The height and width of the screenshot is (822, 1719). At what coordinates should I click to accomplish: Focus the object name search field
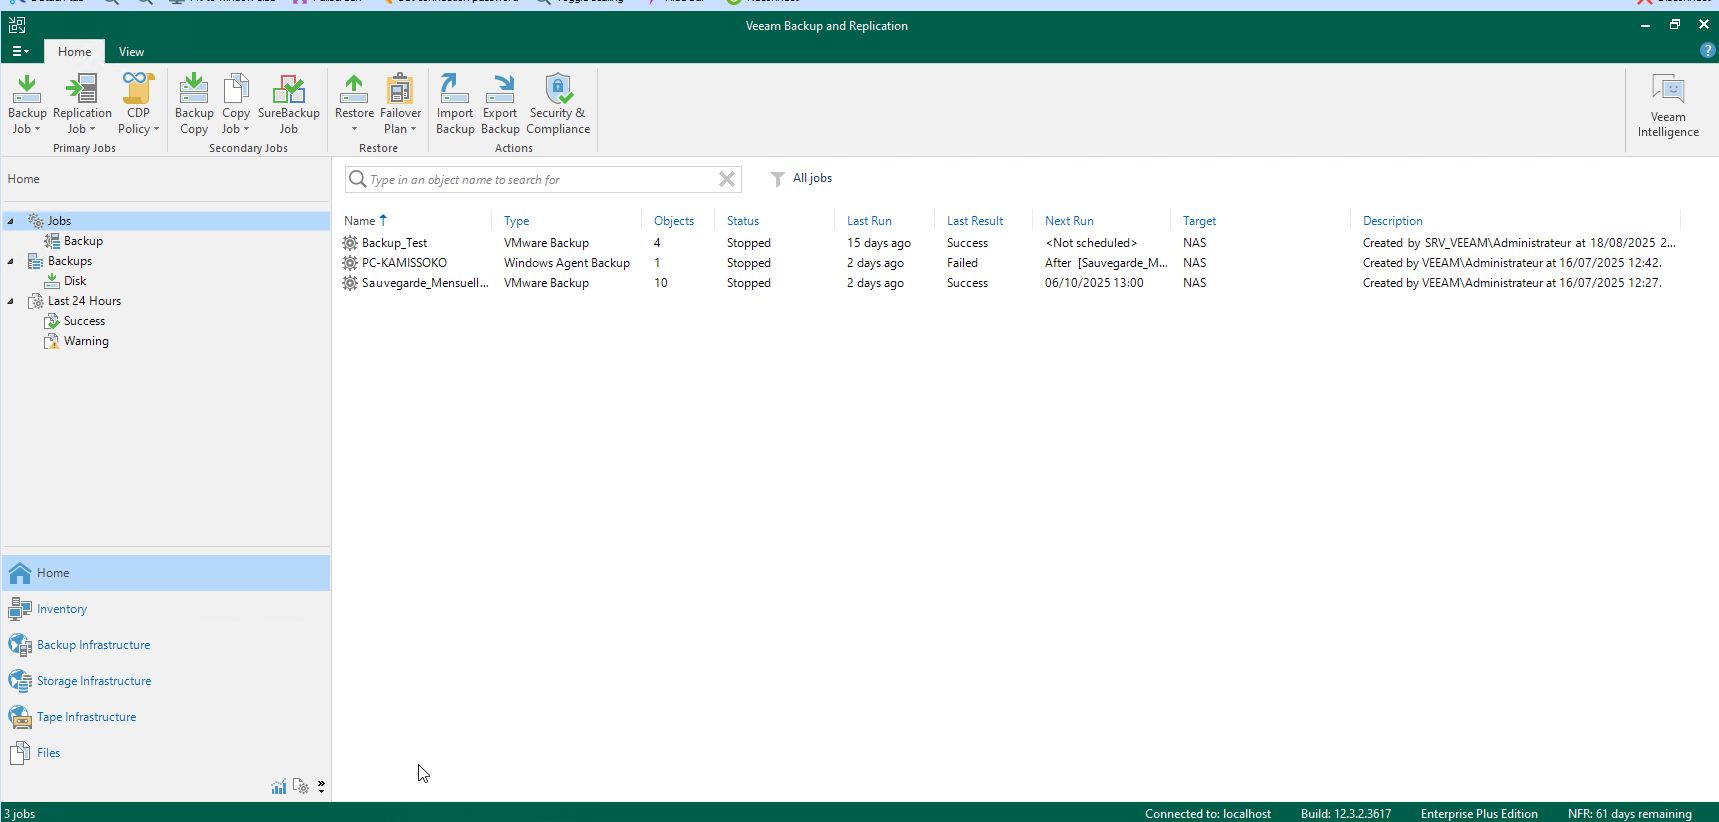tap(541, 180)
